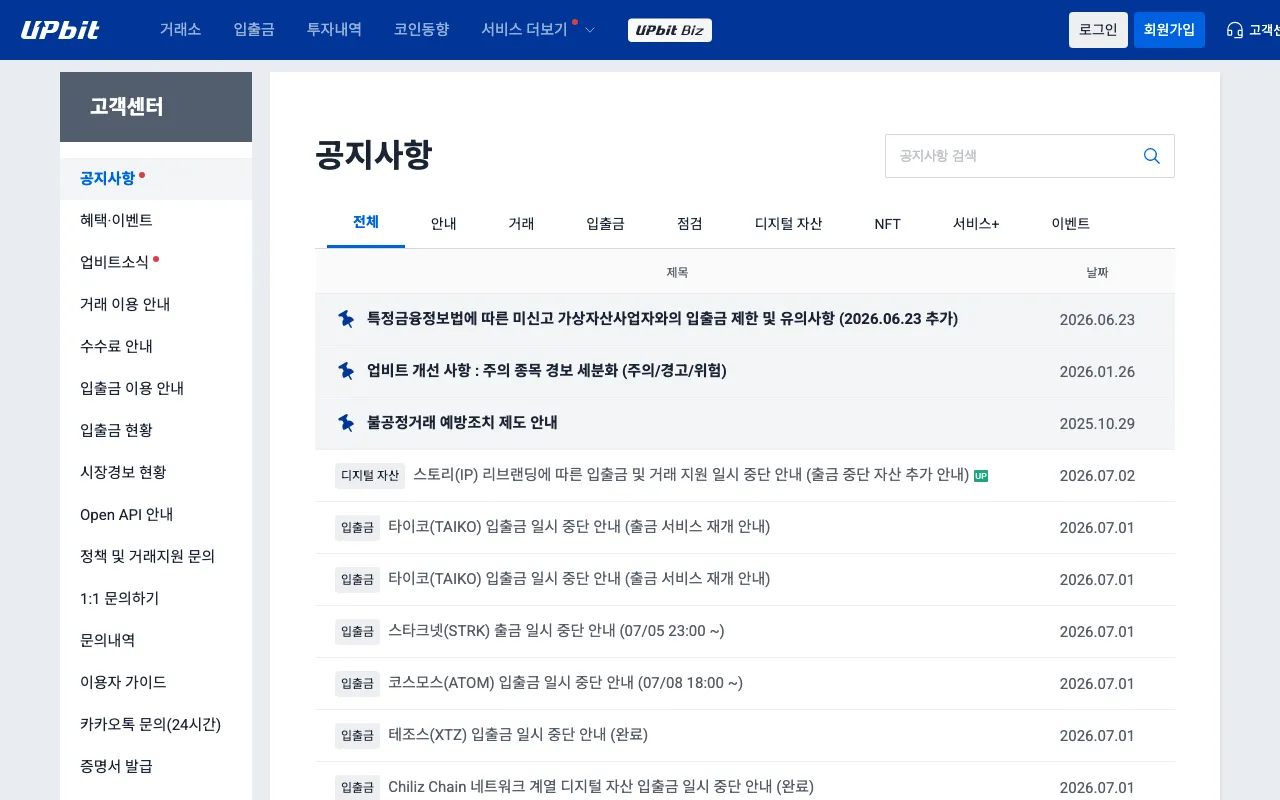Open 증명서 발급 in the sidebar
The image size is (1280, 800).
coord(156,767)
